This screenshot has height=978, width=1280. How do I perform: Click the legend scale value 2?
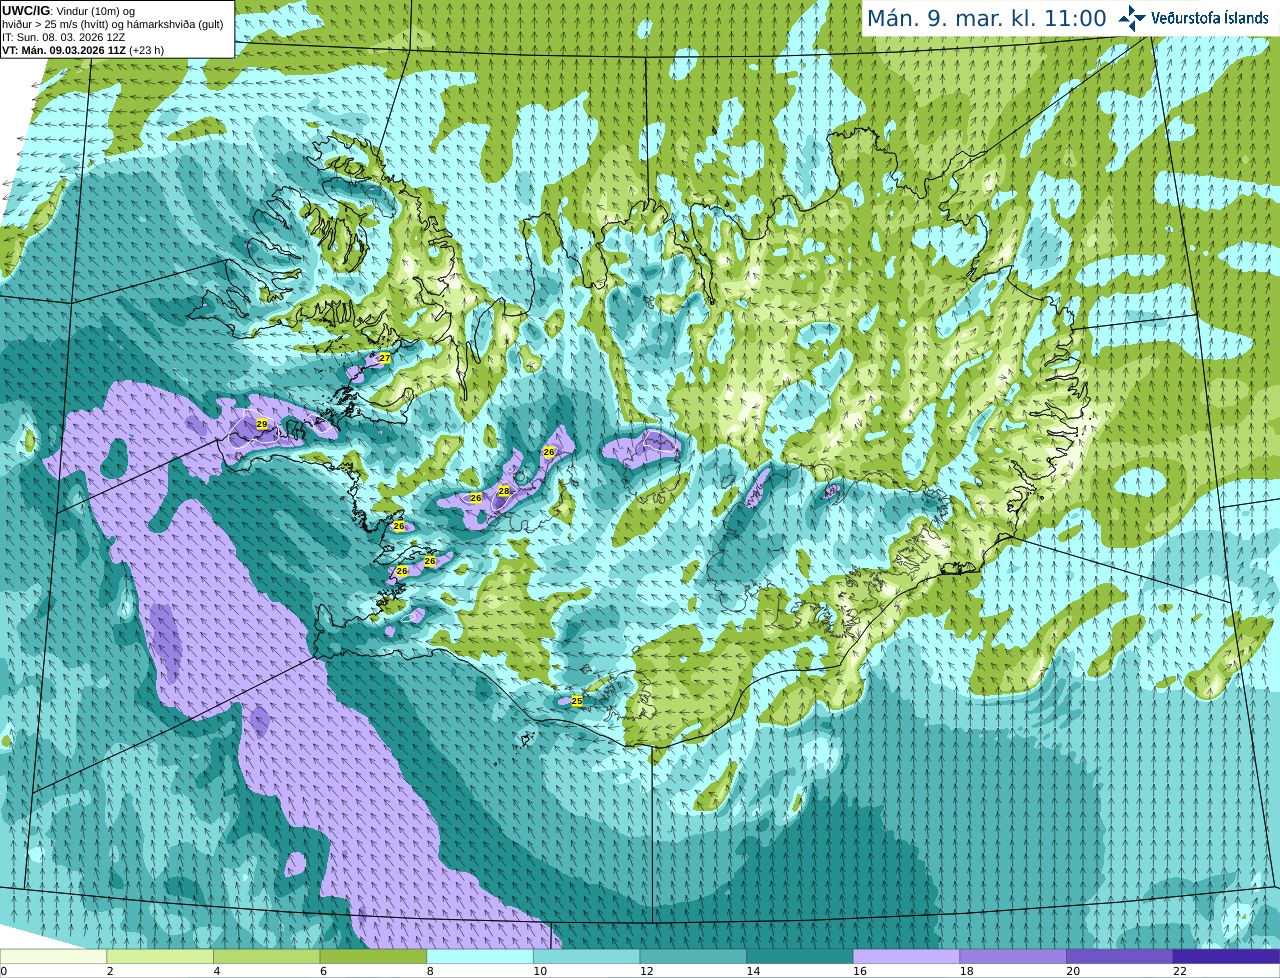[x=110, y=971]
